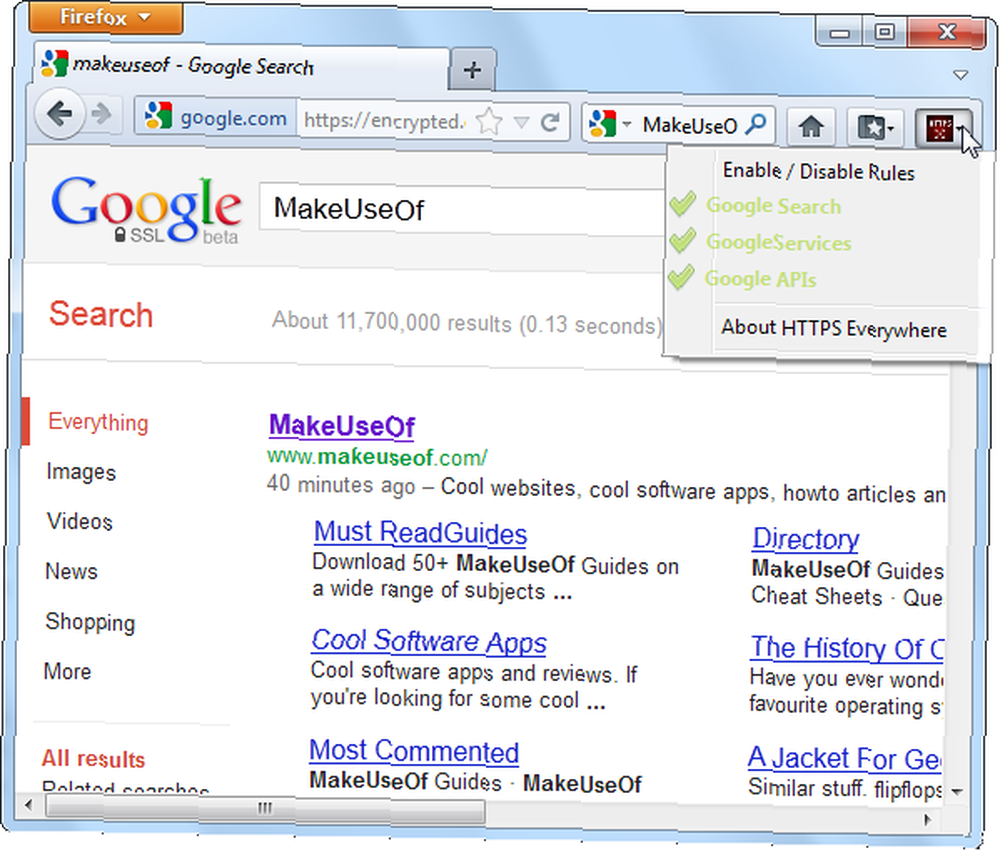Viewport: 1000px width, 851px height.
Task: Click the www.makeuseof.com green URL
Action: click(x=377, y=457)
